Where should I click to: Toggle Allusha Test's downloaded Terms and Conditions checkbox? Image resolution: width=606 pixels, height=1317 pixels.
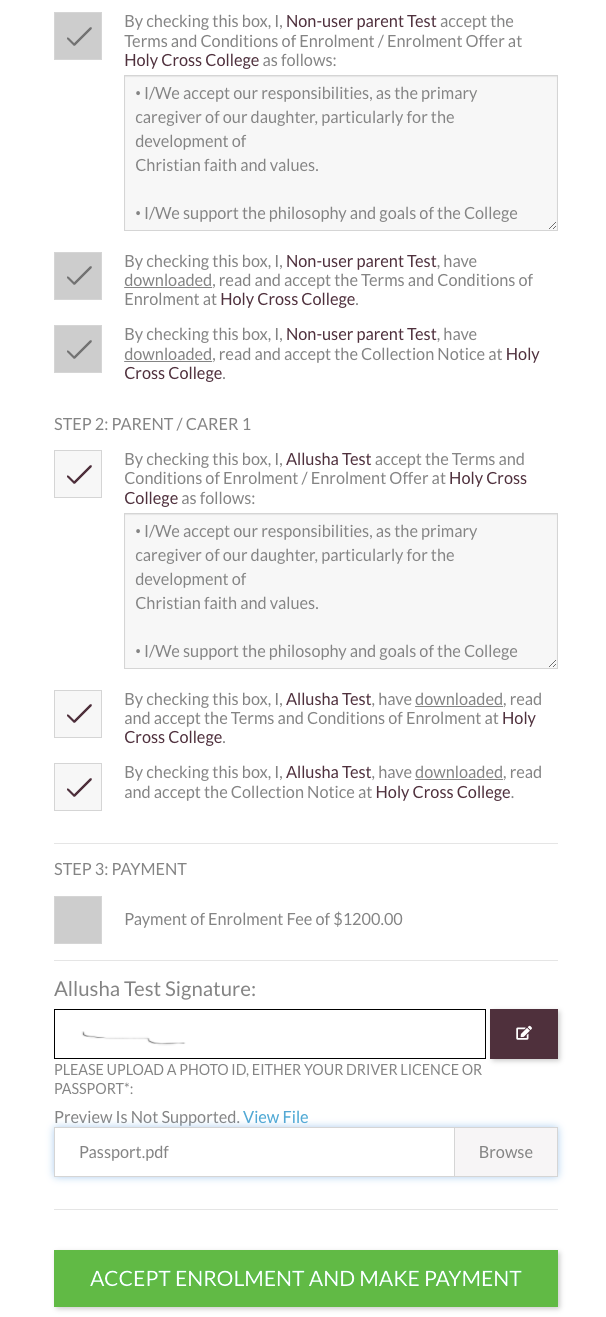pyautogui.click(x=78, y=714)
